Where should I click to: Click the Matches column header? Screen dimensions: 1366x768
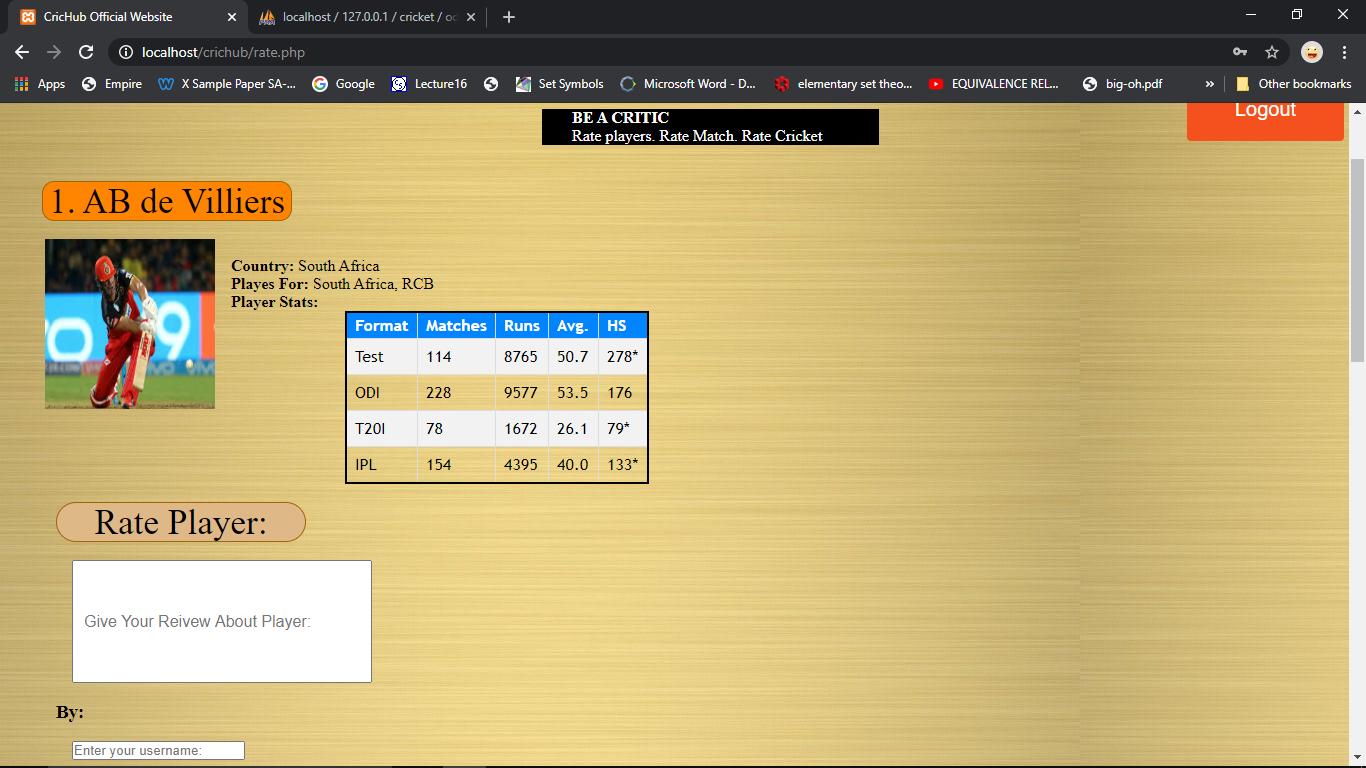point(456,325)
